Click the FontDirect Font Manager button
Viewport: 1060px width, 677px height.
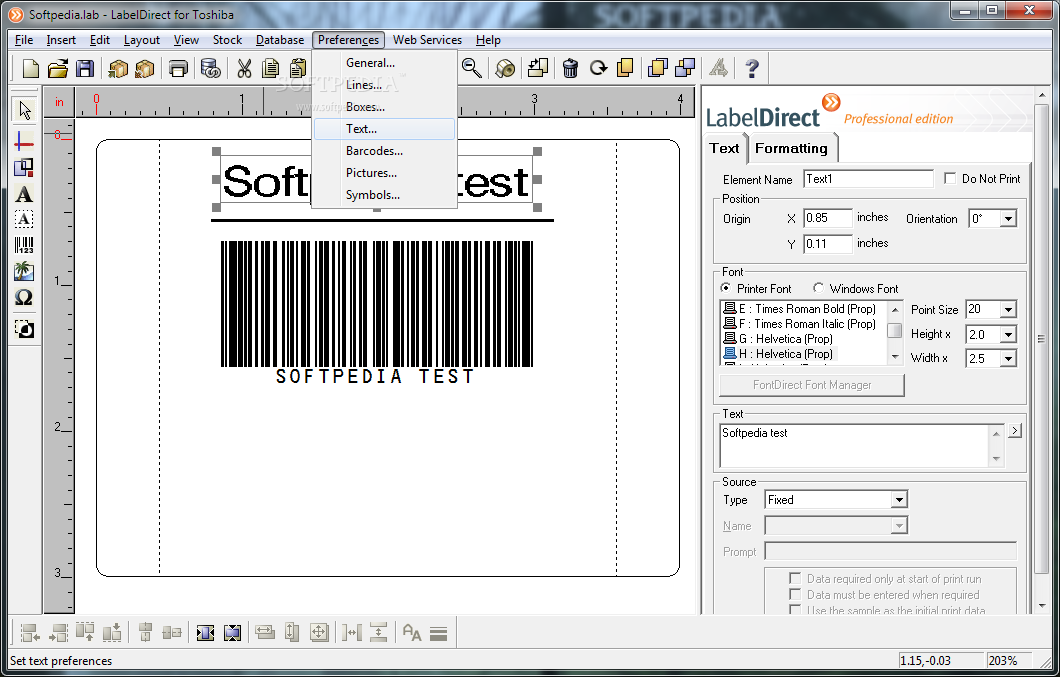(812, 385)
